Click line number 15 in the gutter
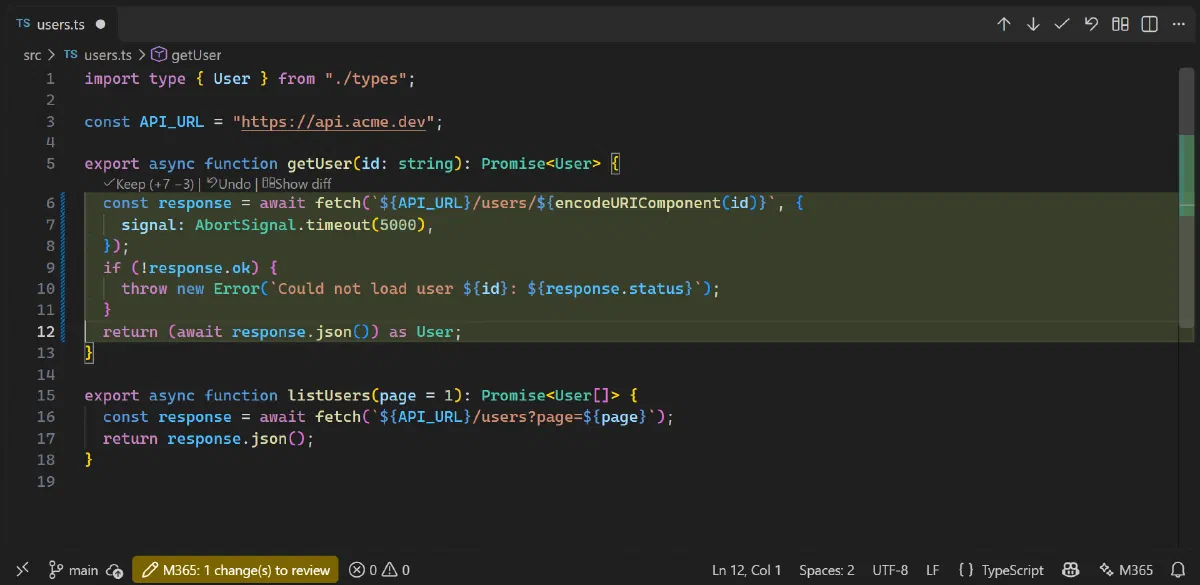This screenshot has width=1200, height=585. (46, 395)
